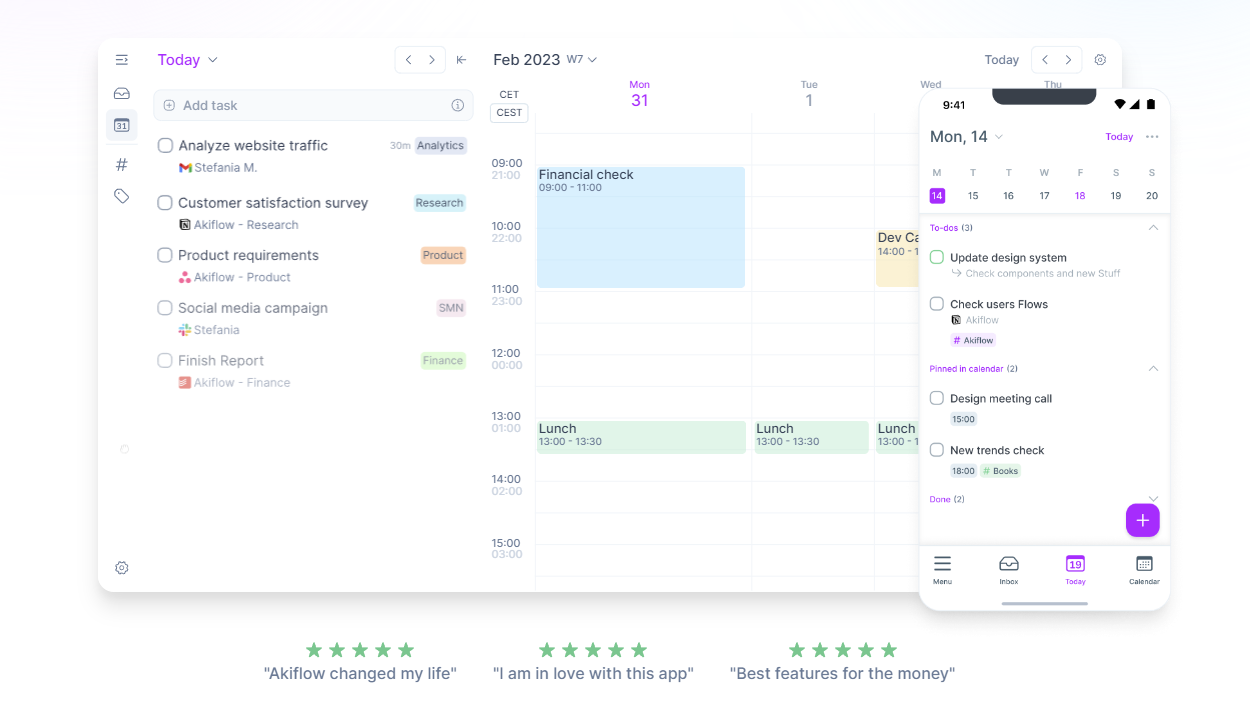Click the Add task input field
1250x708 pixels.
[x=313, y=105]
